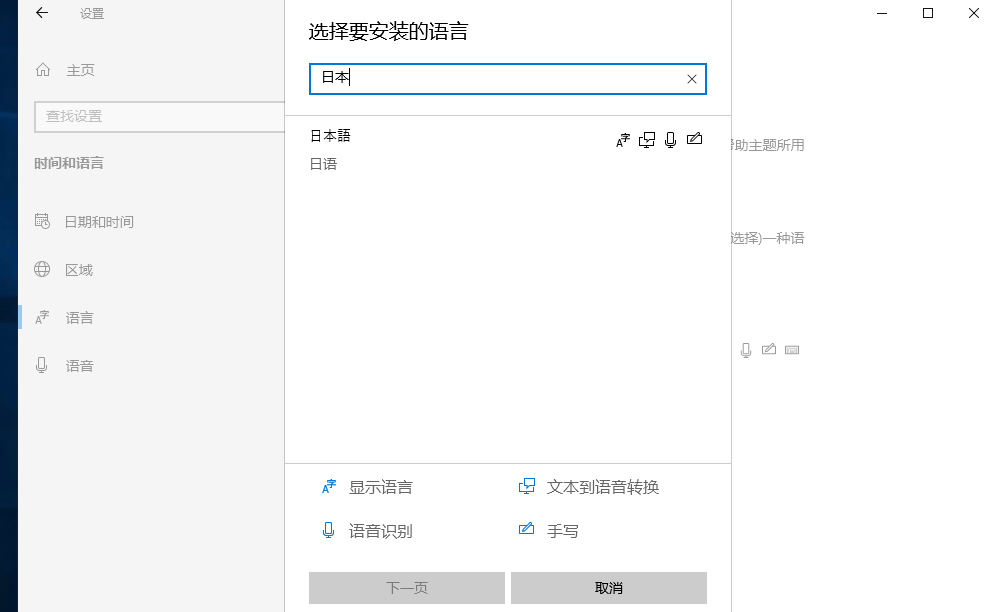Select 日本語 from the search results

click(330, 136)
